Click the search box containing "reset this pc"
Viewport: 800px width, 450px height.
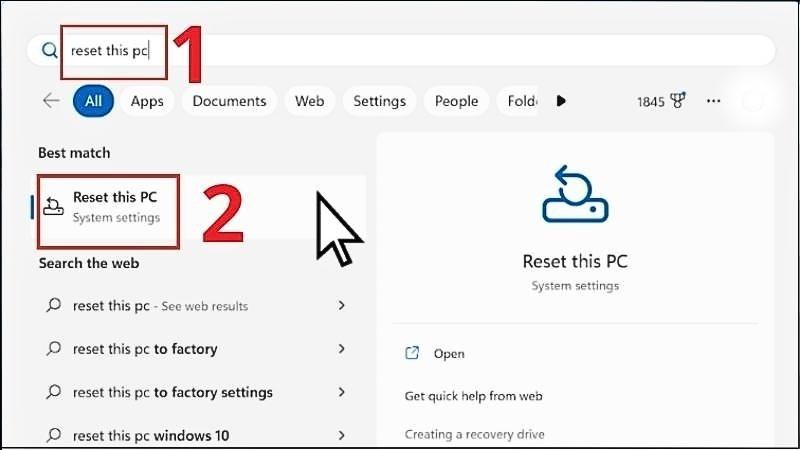click(401, 50)
